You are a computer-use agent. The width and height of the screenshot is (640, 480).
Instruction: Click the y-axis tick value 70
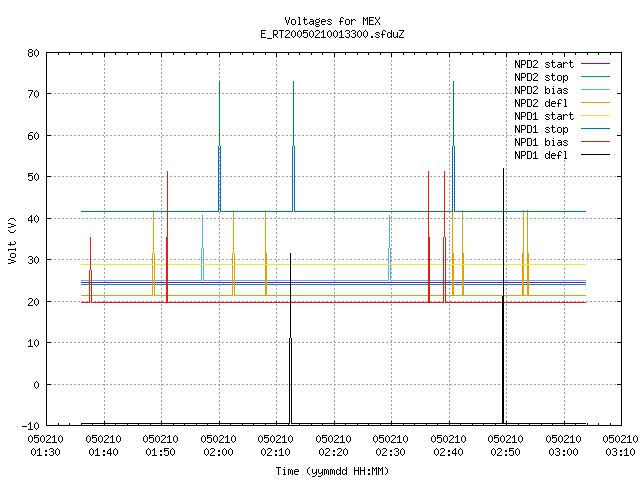coord(33,94)
